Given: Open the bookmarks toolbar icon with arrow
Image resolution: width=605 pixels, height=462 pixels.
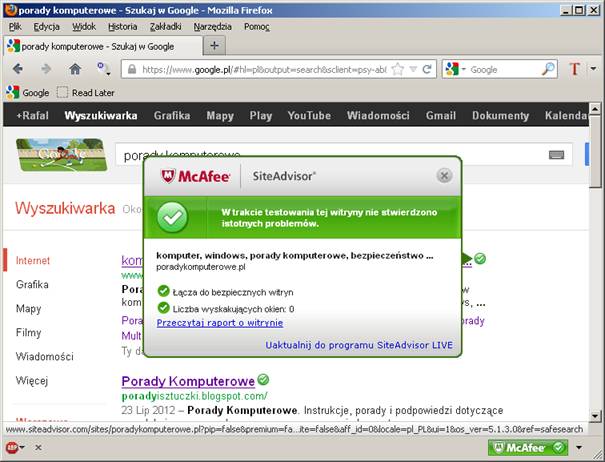Looking at the screenshot, I should click(x=103, y=69).
